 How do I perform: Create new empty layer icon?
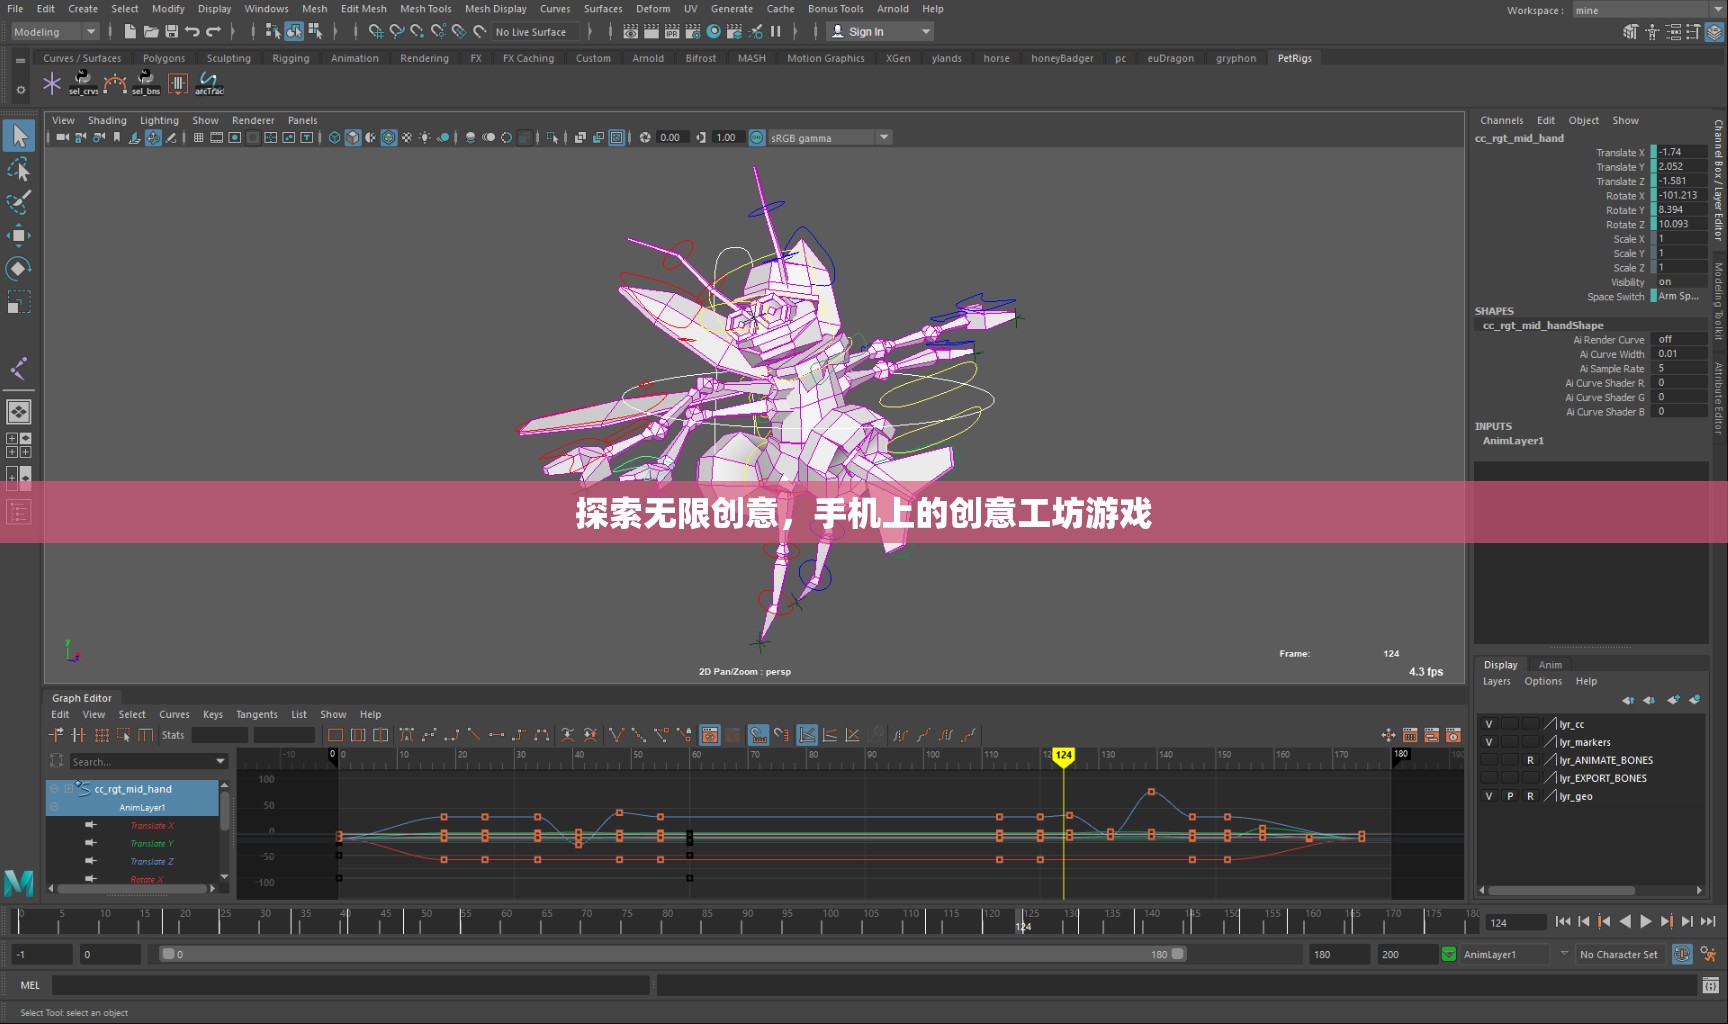point(1673,700)
